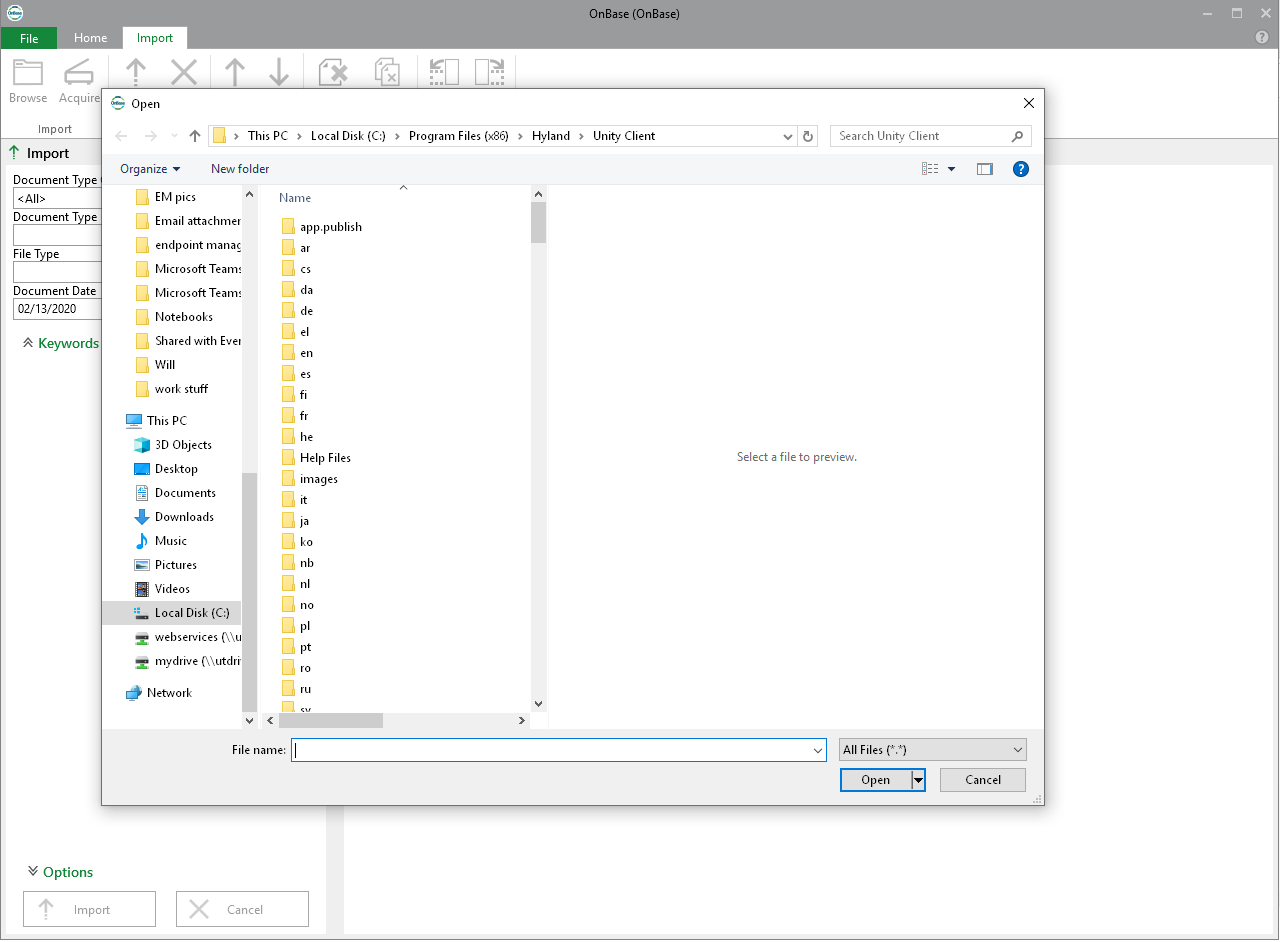Click the Browse folder icon in ribbon

click(28, 73)
